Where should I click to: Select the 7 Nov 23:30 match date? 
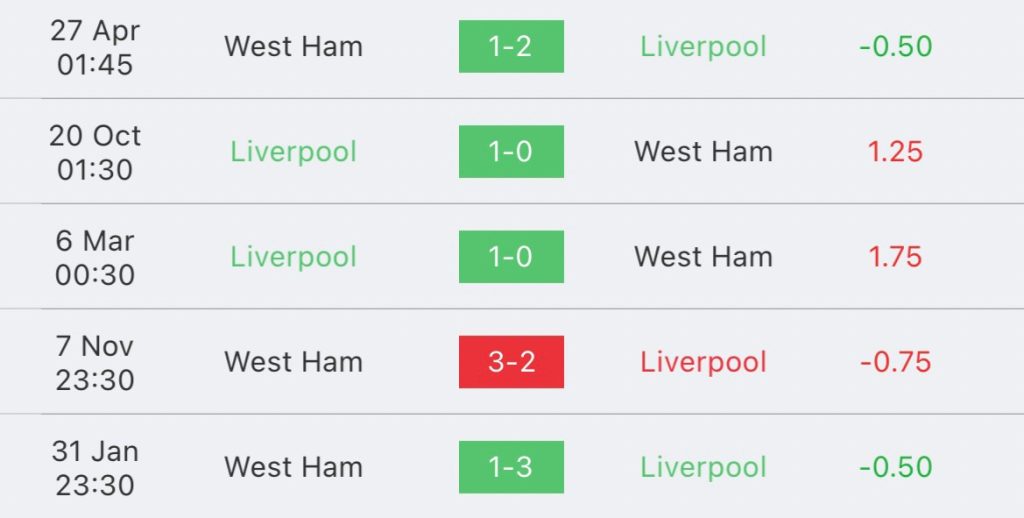95,362
